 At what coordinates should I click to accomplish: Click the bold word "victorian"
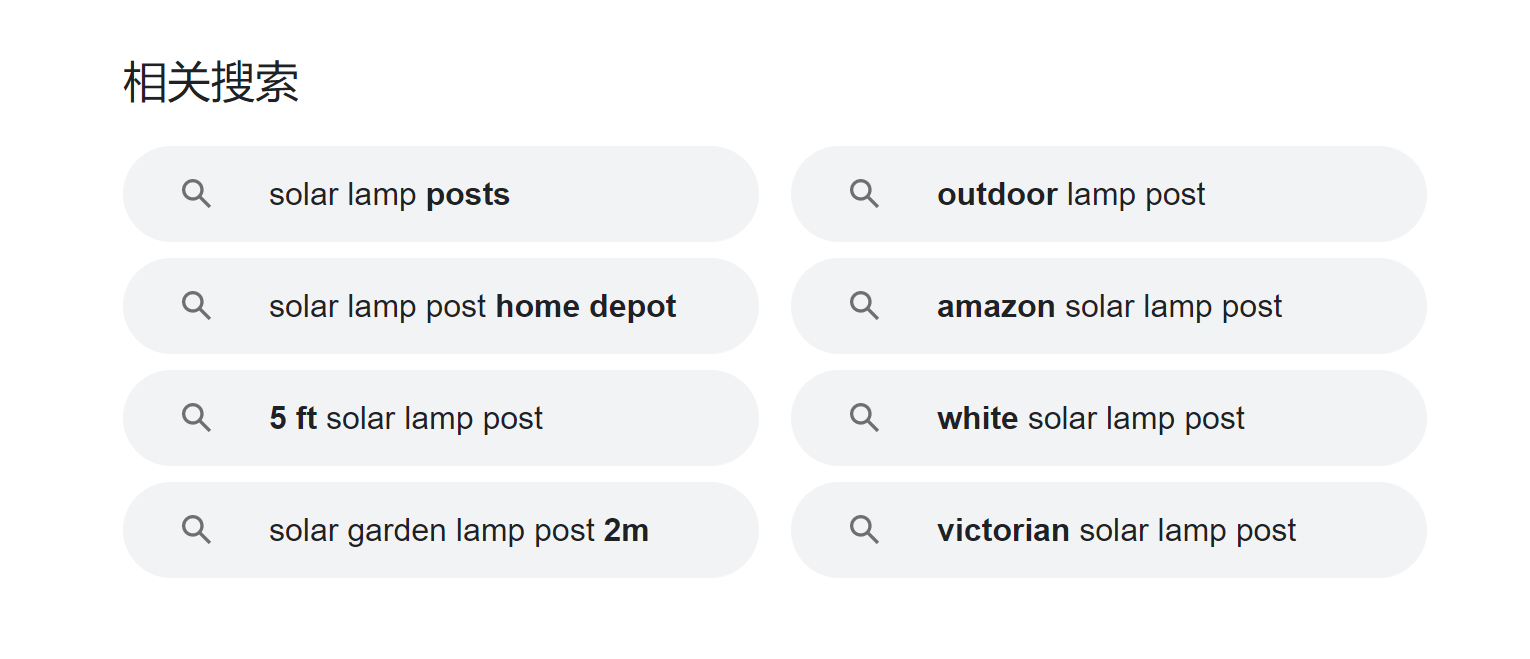(1003, 530)
